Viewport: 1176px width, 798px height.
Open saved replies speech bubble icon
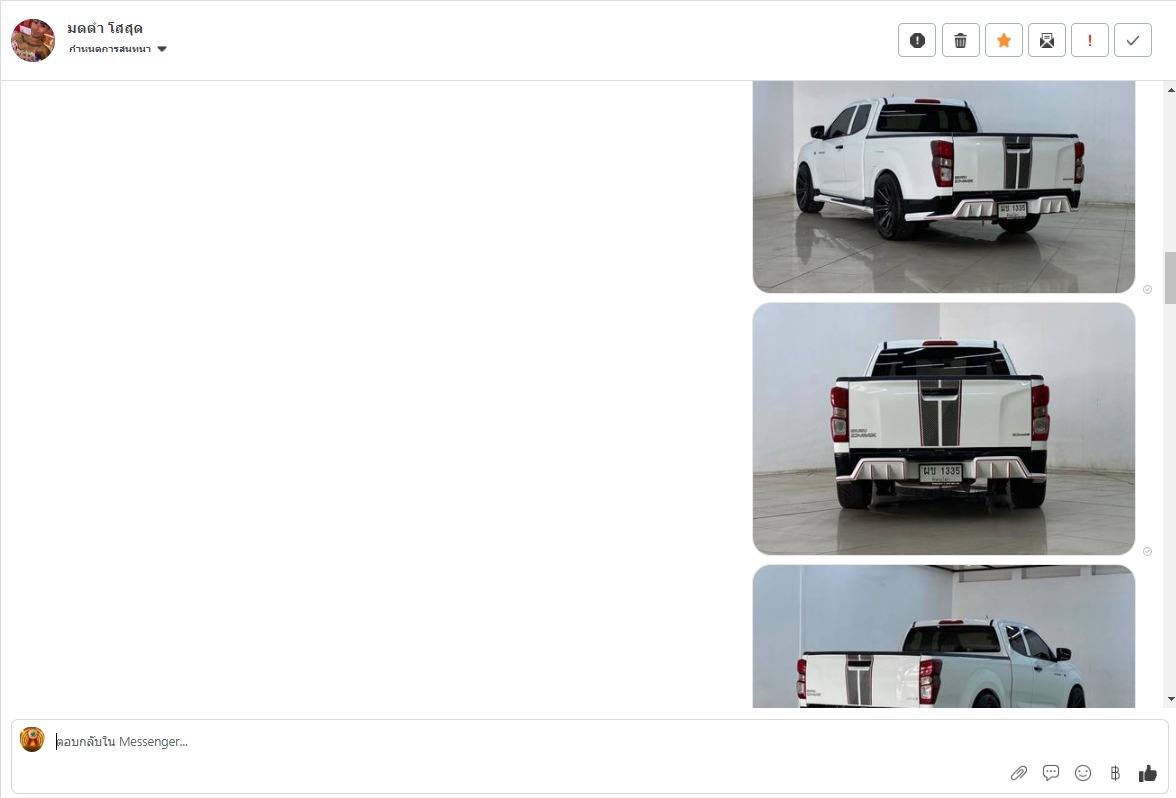[1051, 772]
